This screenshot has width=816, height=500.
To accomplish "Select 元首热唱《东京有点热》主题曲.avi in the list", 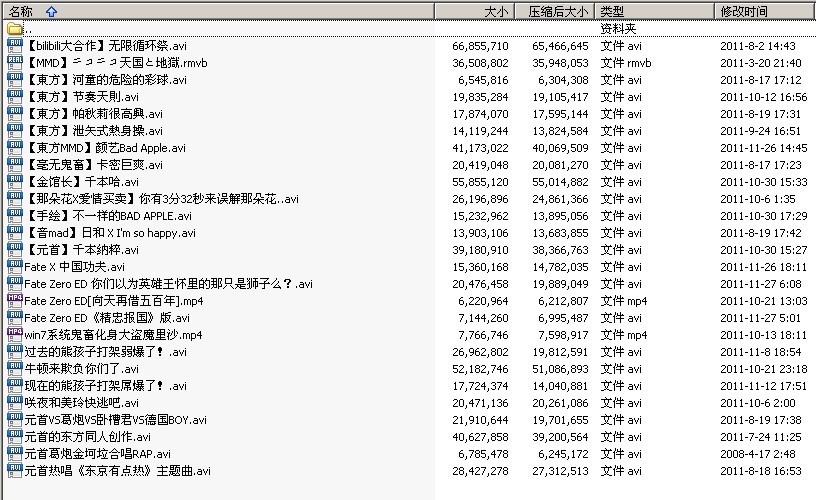I will (x=117, y=470).
